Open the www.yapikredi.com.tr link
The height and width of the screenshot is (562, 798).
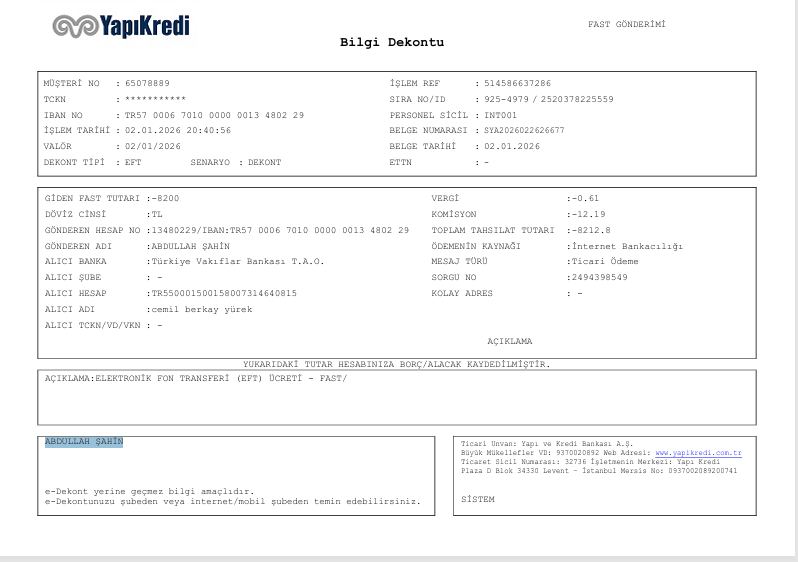click(698, 453)
